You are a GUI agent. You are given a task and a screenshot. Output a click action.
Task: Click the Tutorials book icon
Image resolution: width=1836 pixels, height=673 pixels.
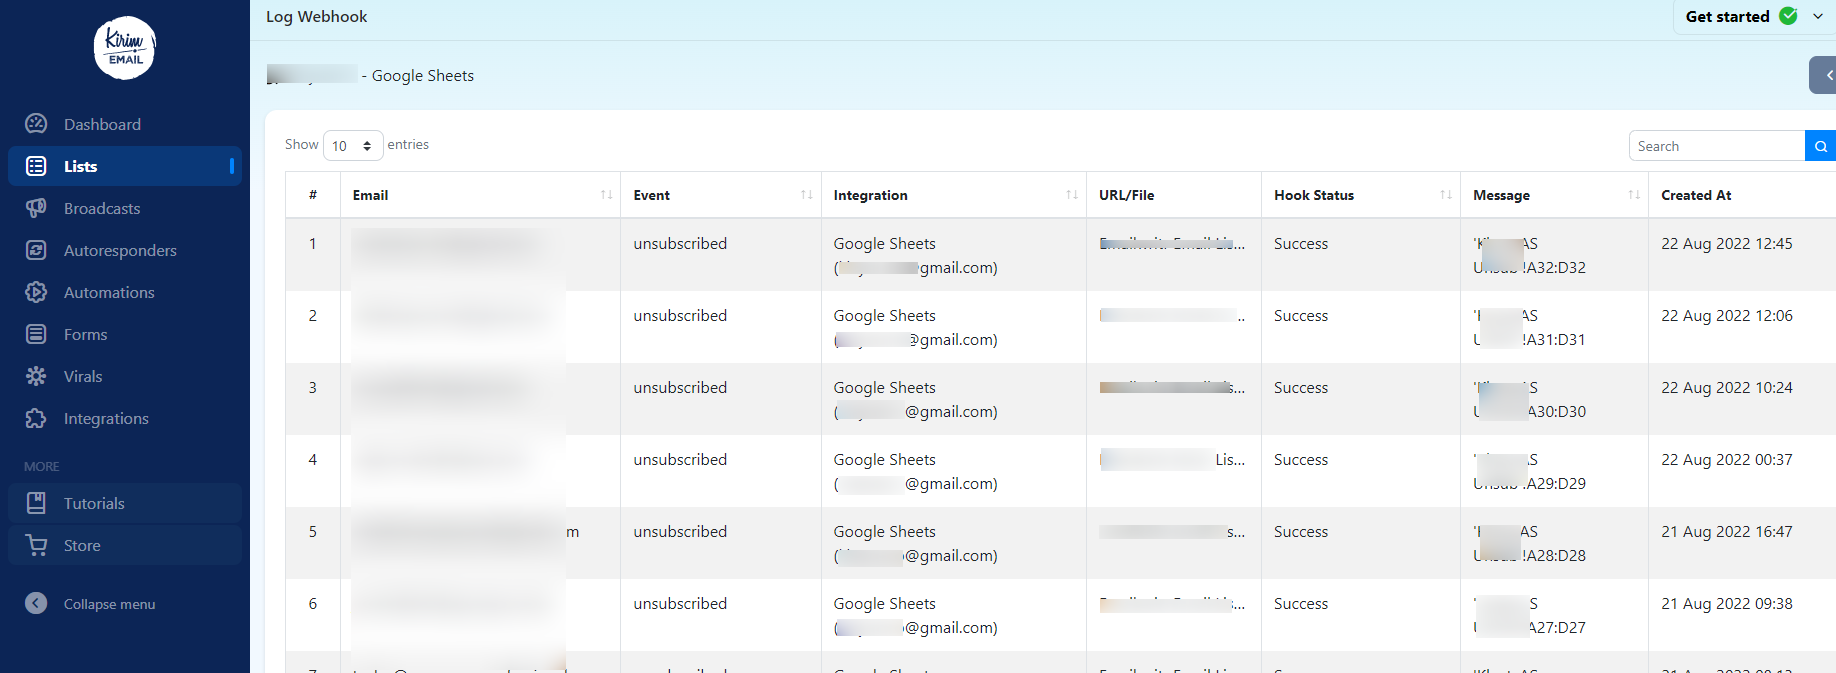tap(36, 503)
